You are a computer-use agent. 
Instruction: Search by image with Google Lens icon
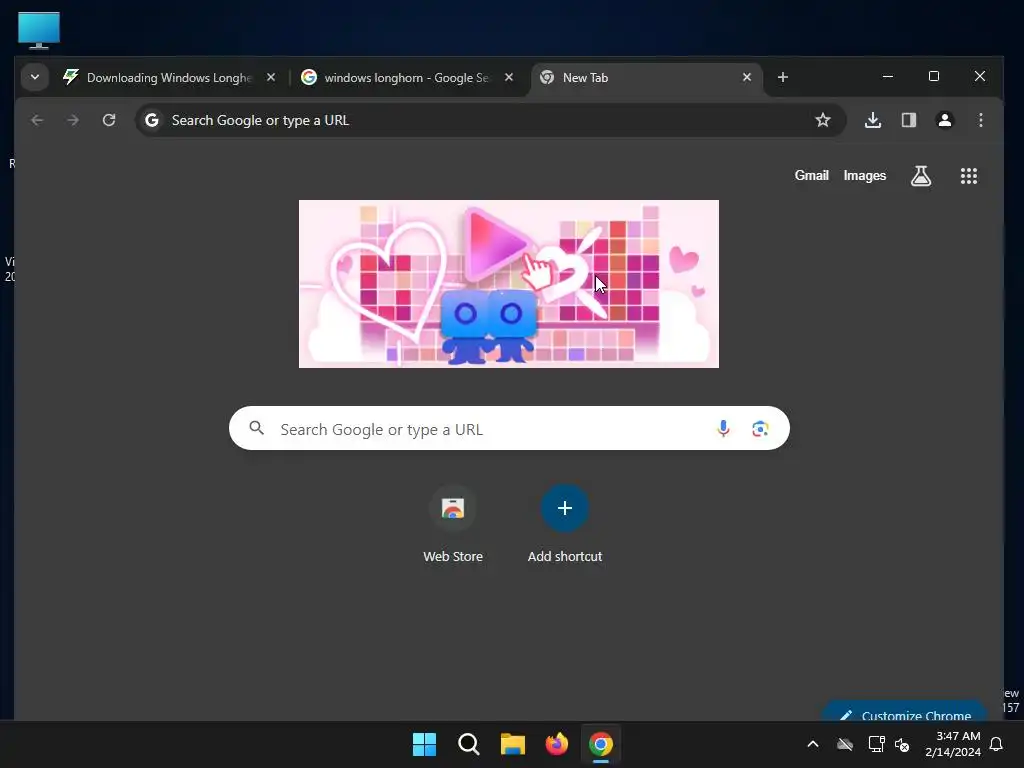click(760, 428)
